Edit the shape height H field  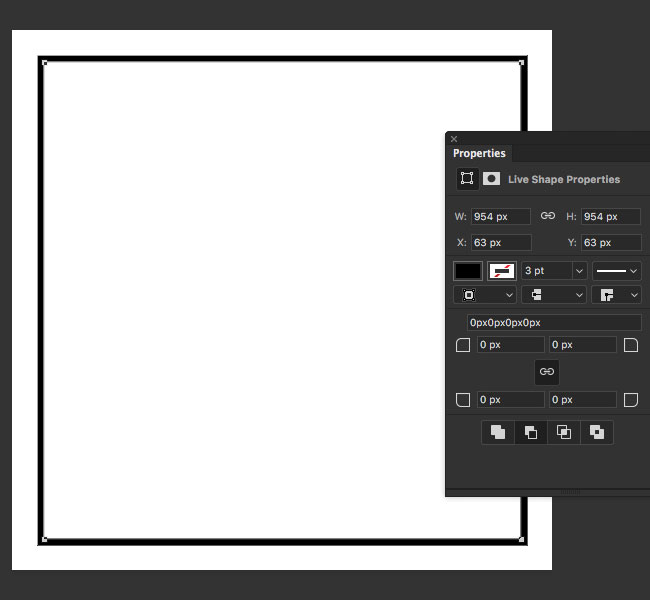click(x=611, y=216)
